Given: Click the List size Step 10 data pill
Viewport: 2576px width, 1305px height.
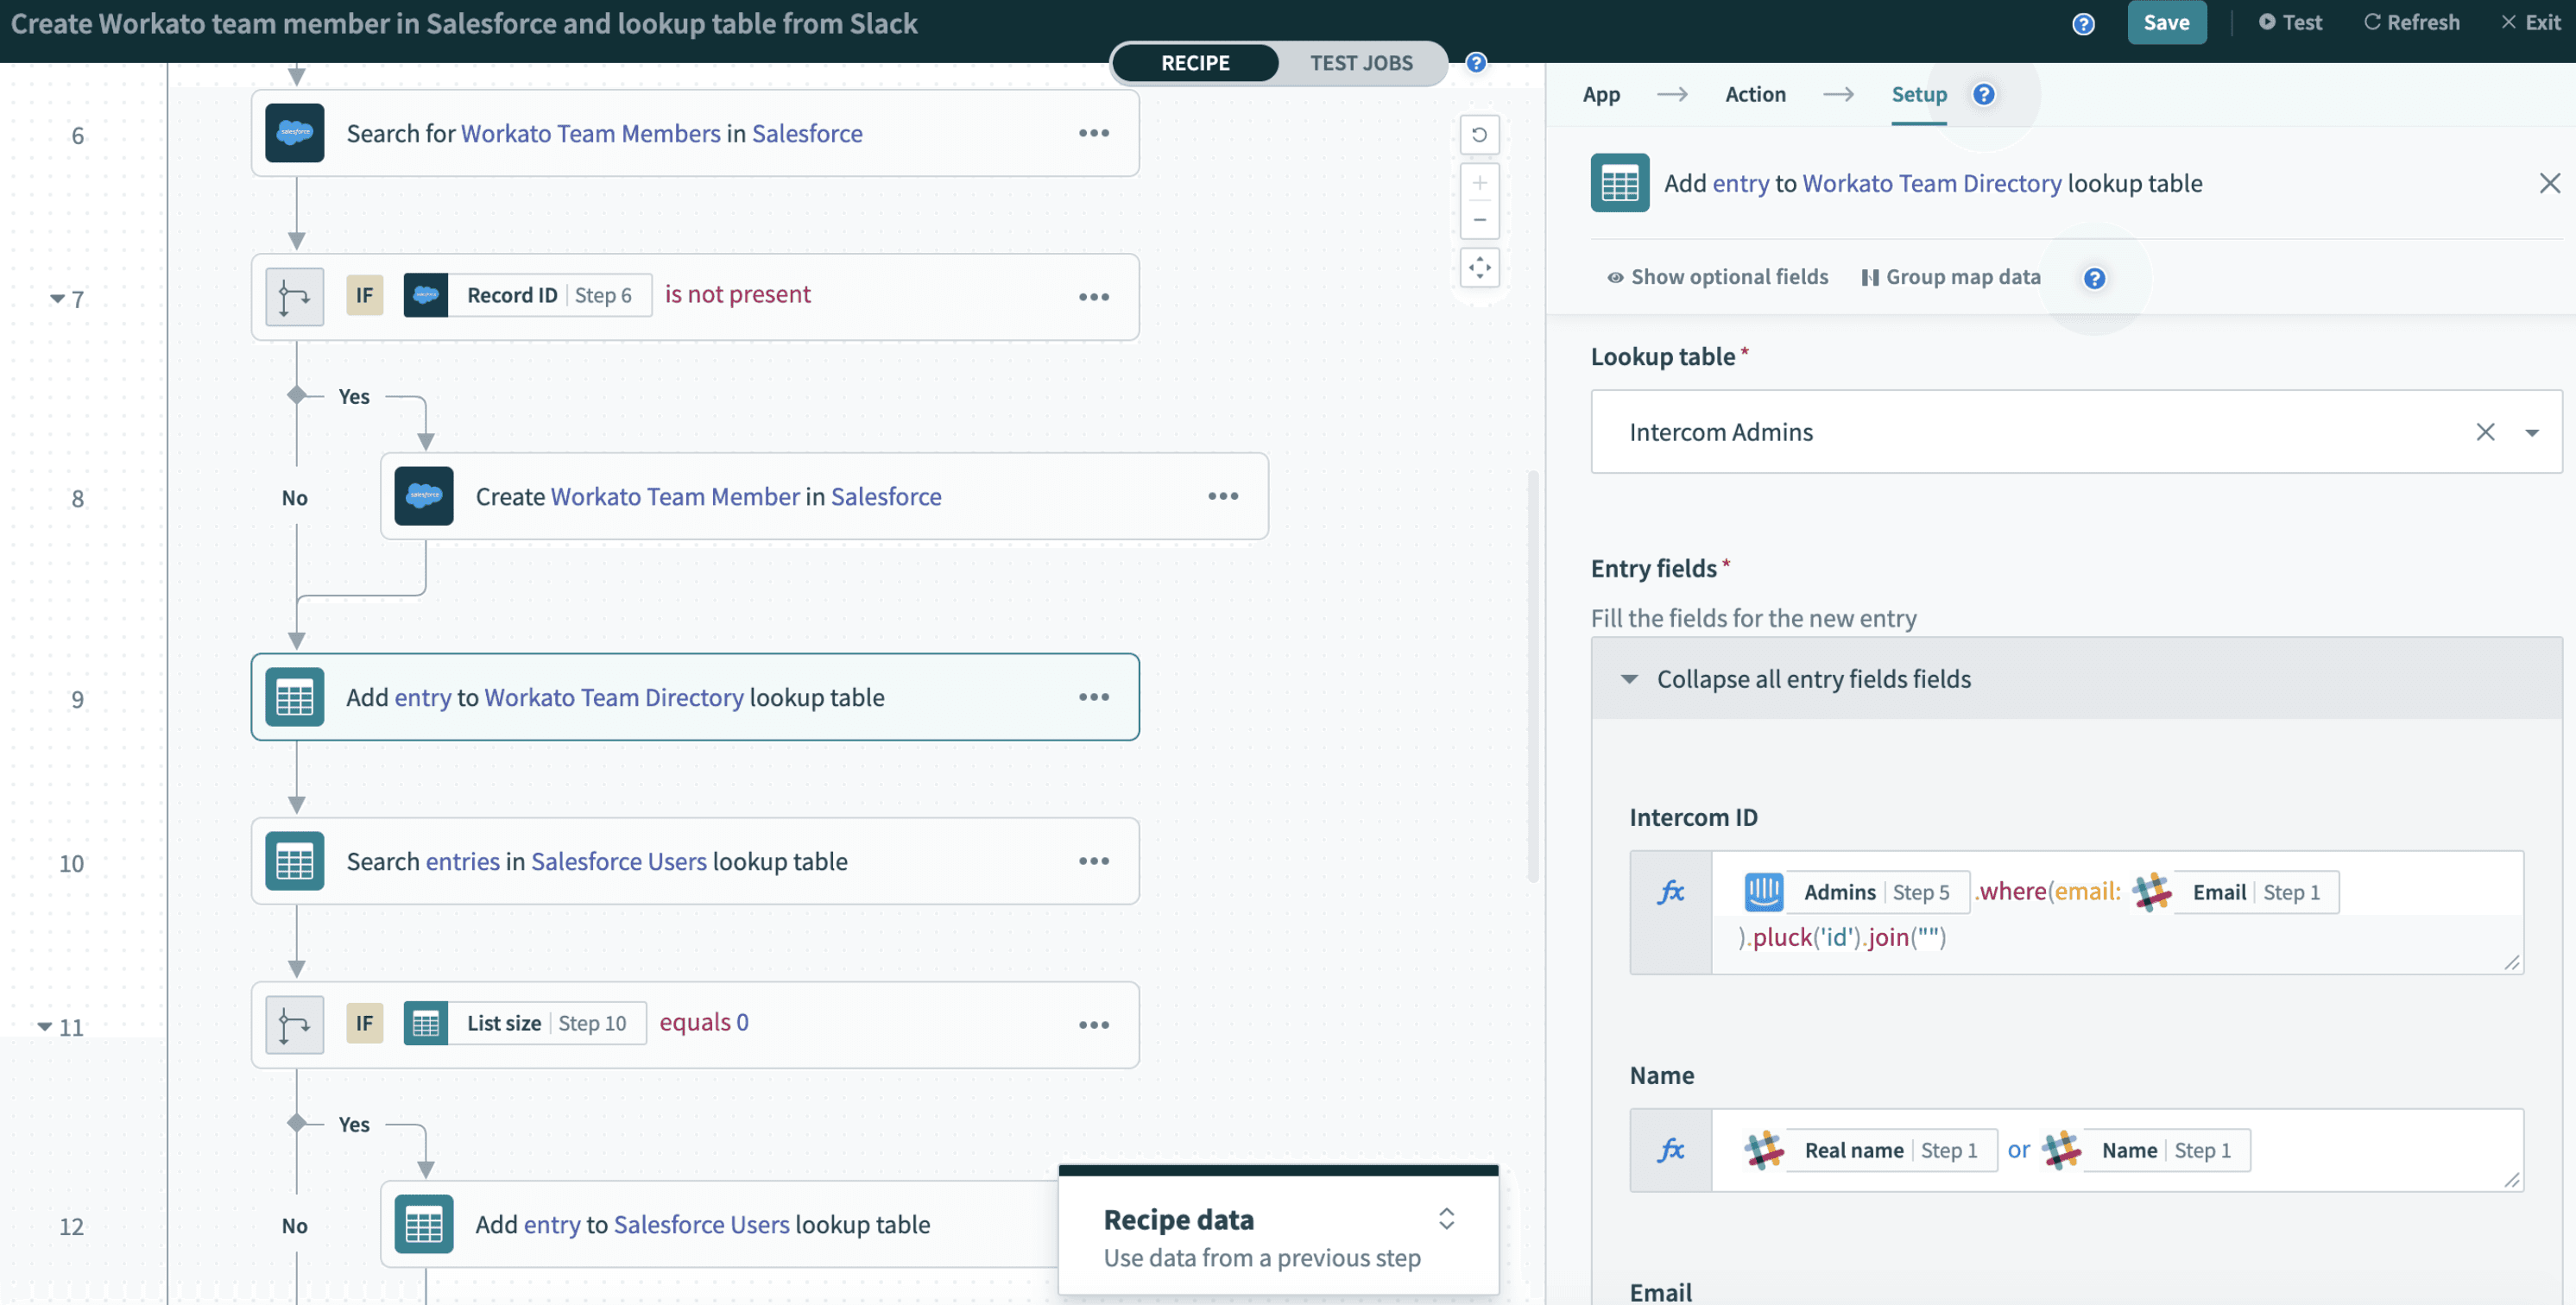Looking at the screenshot, I should point(525,1023).
